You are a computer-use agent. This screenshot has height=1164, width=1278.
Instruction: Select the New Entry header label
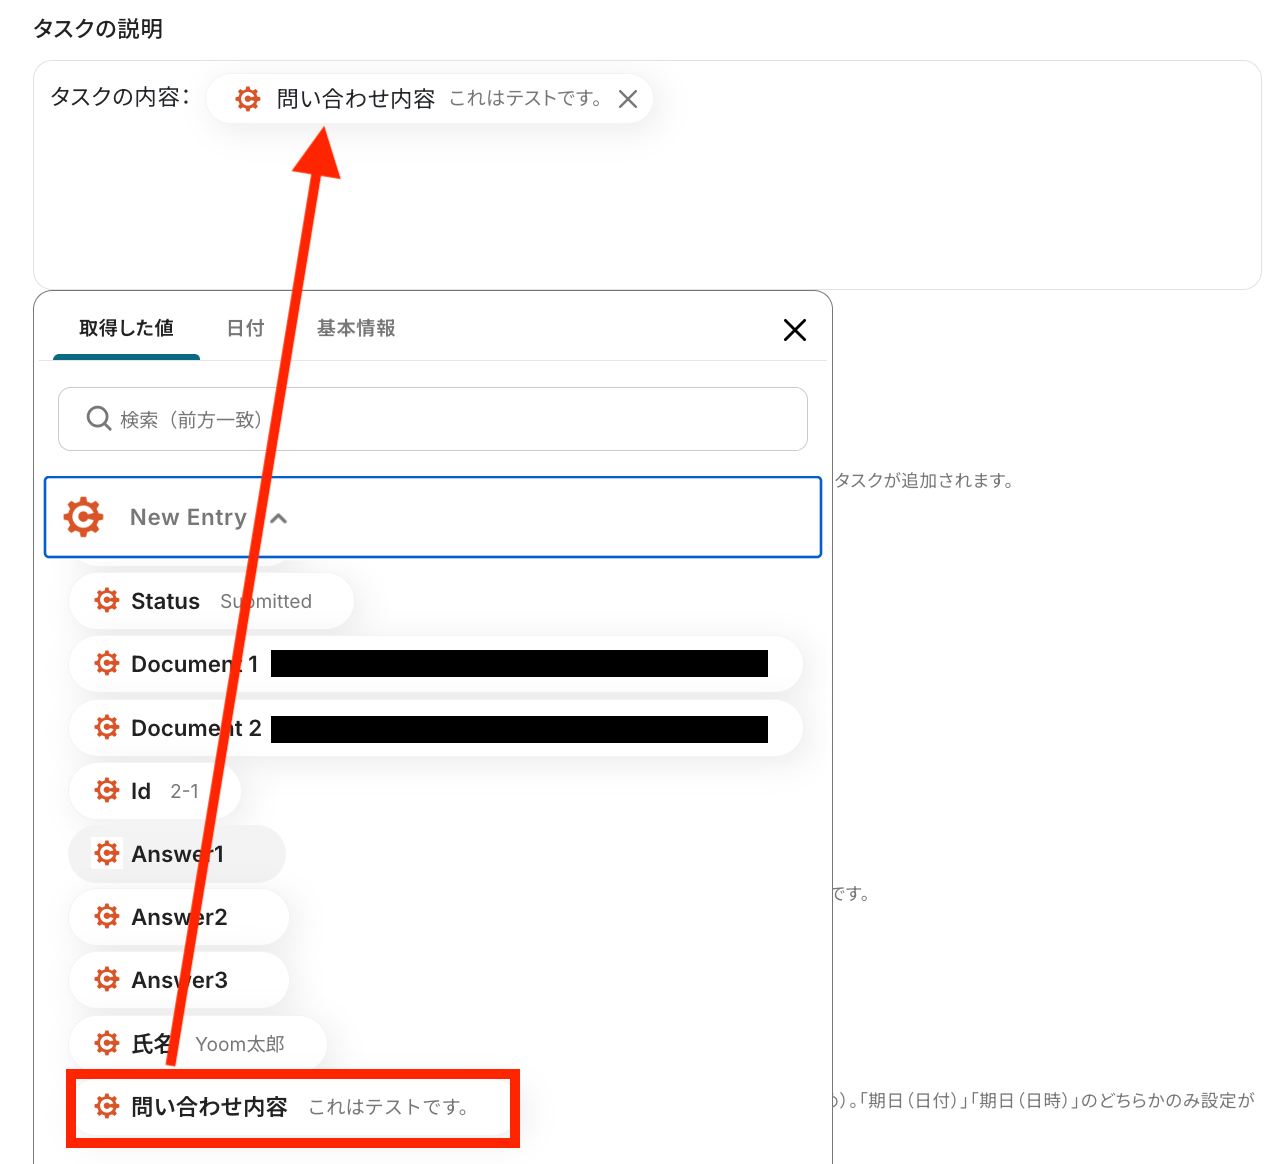pyautogui.click(x=188, y=517)
